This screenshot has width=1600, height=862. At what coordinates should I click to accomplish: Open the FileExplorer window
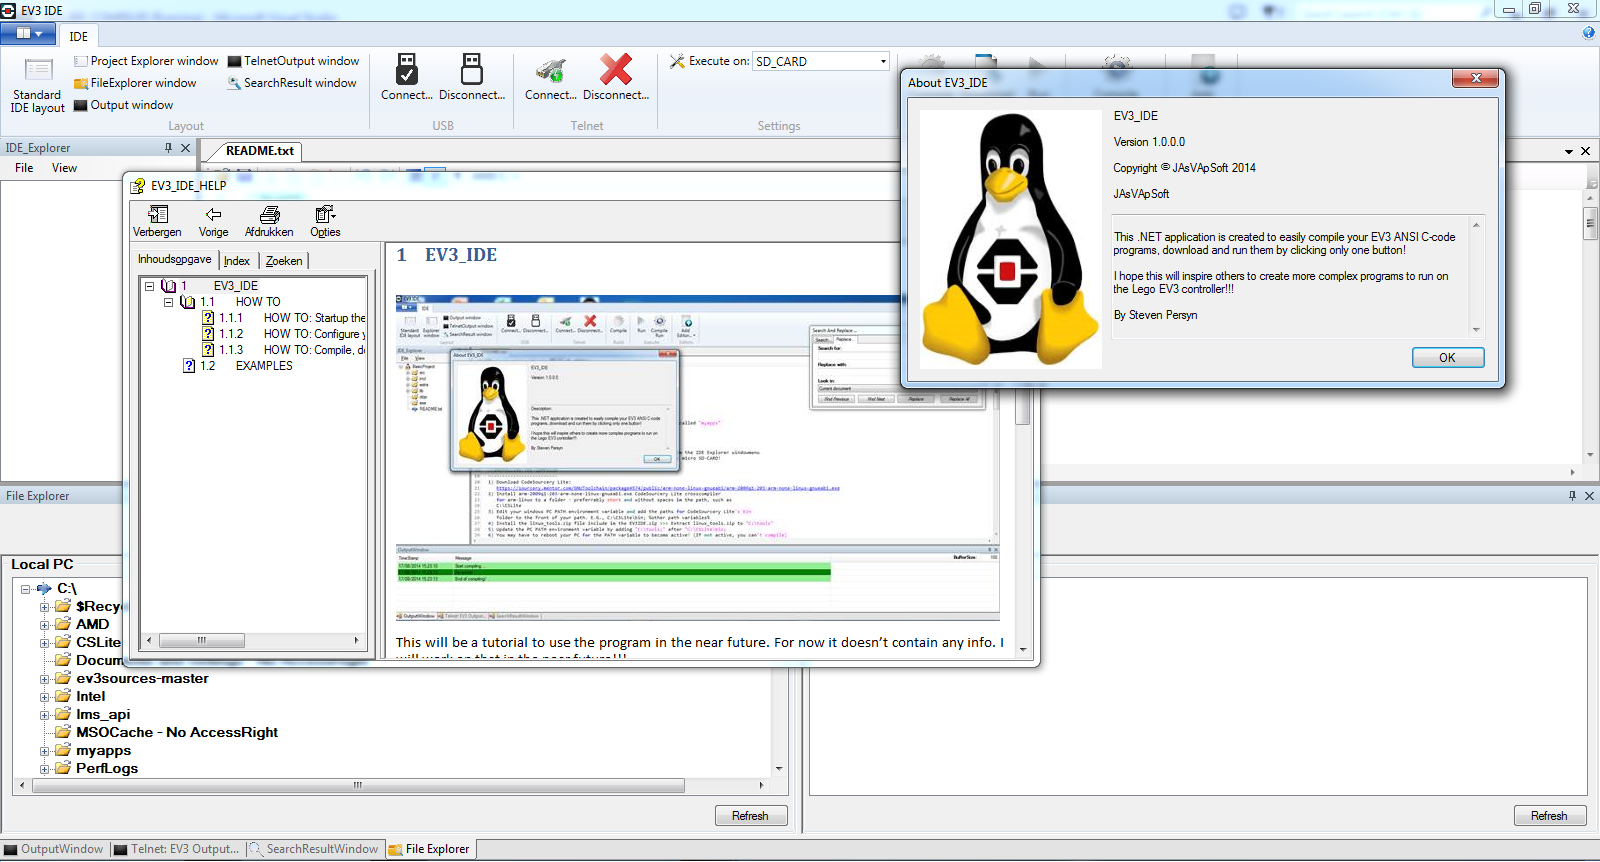[135, 83]
